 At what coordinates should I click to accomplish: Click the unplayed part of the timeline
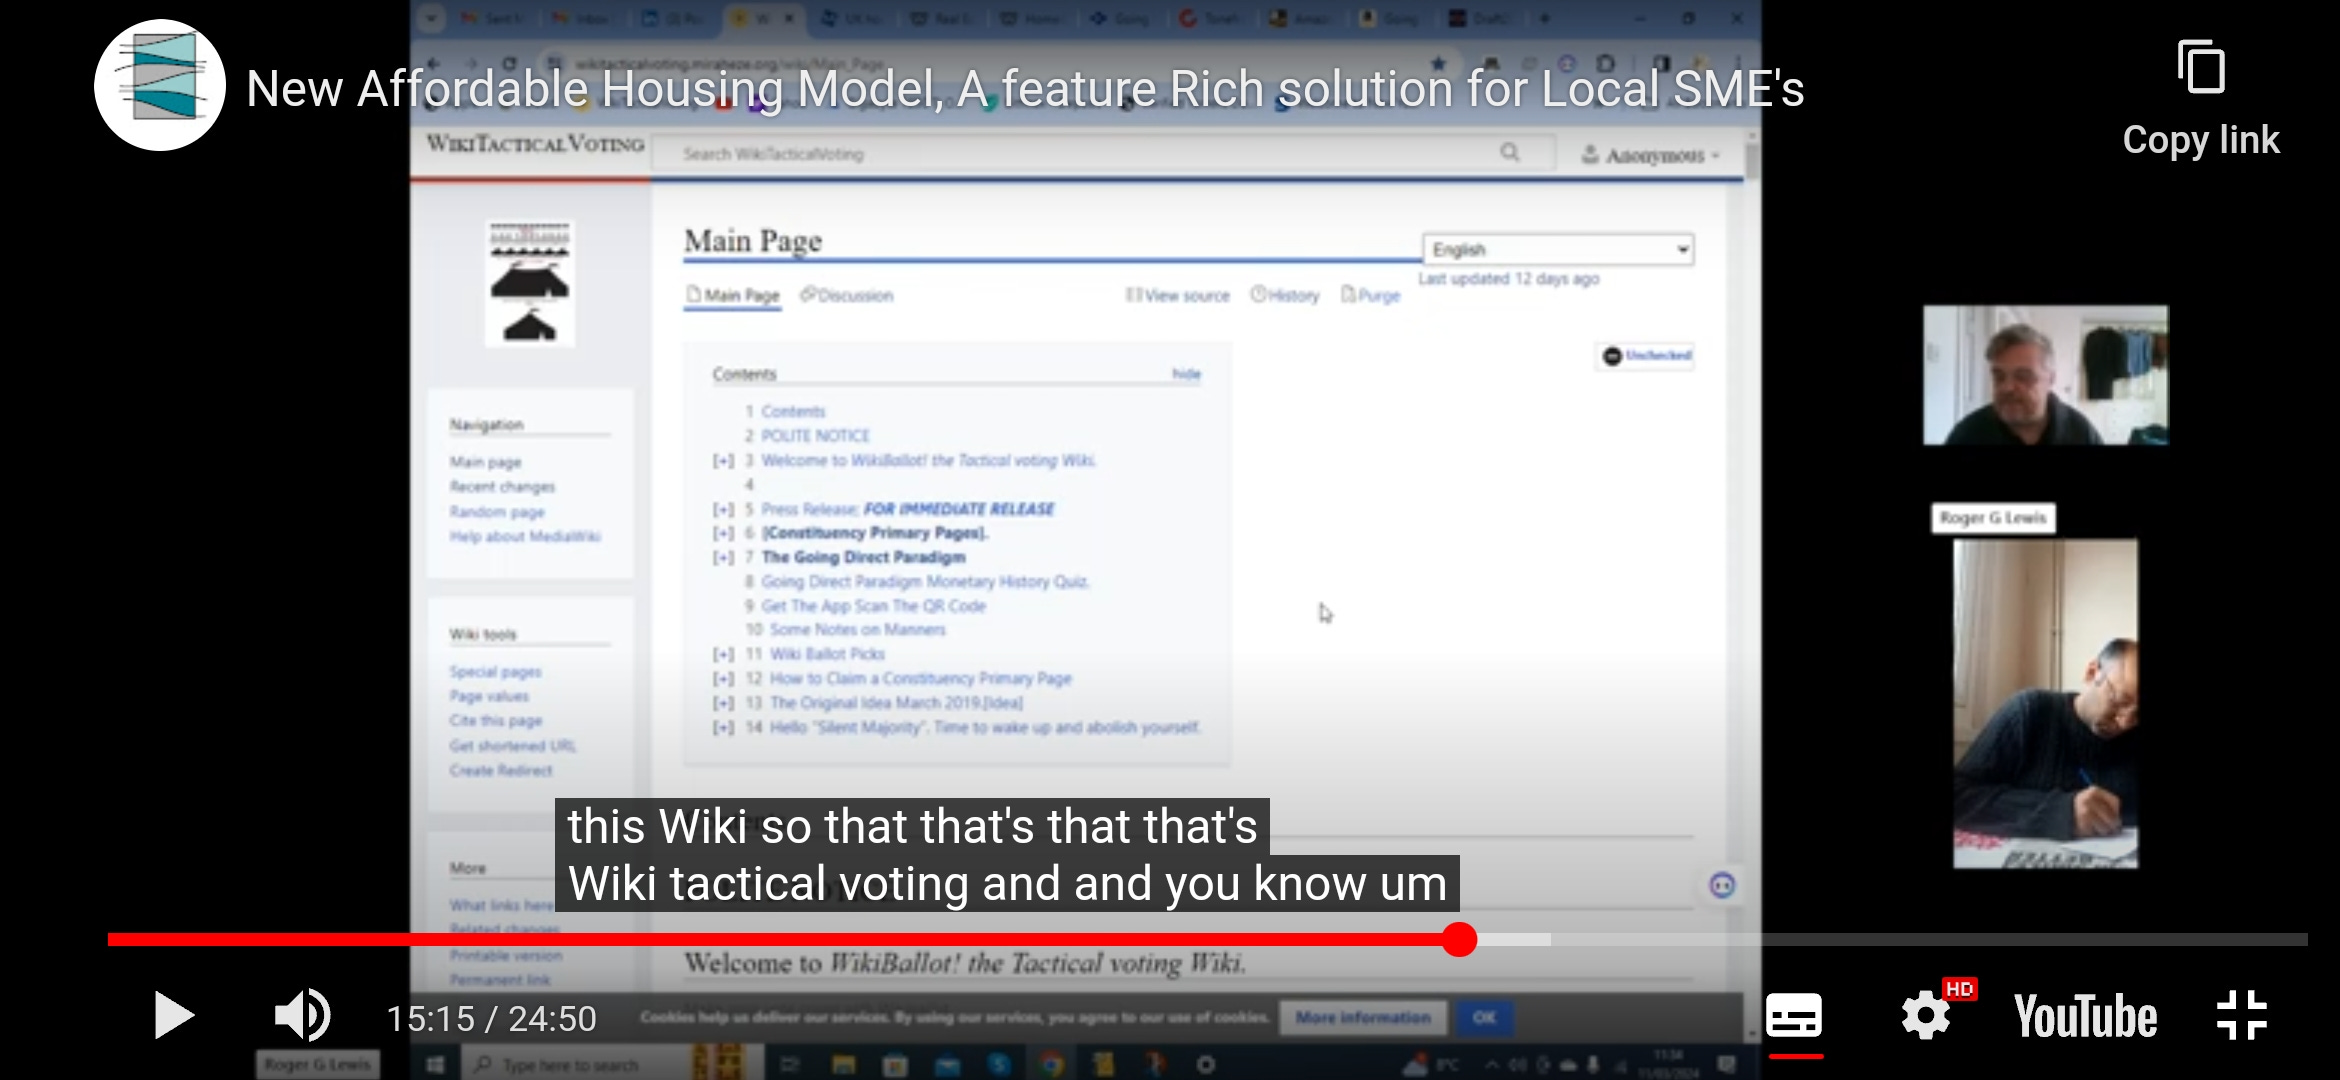[1930, 939]
